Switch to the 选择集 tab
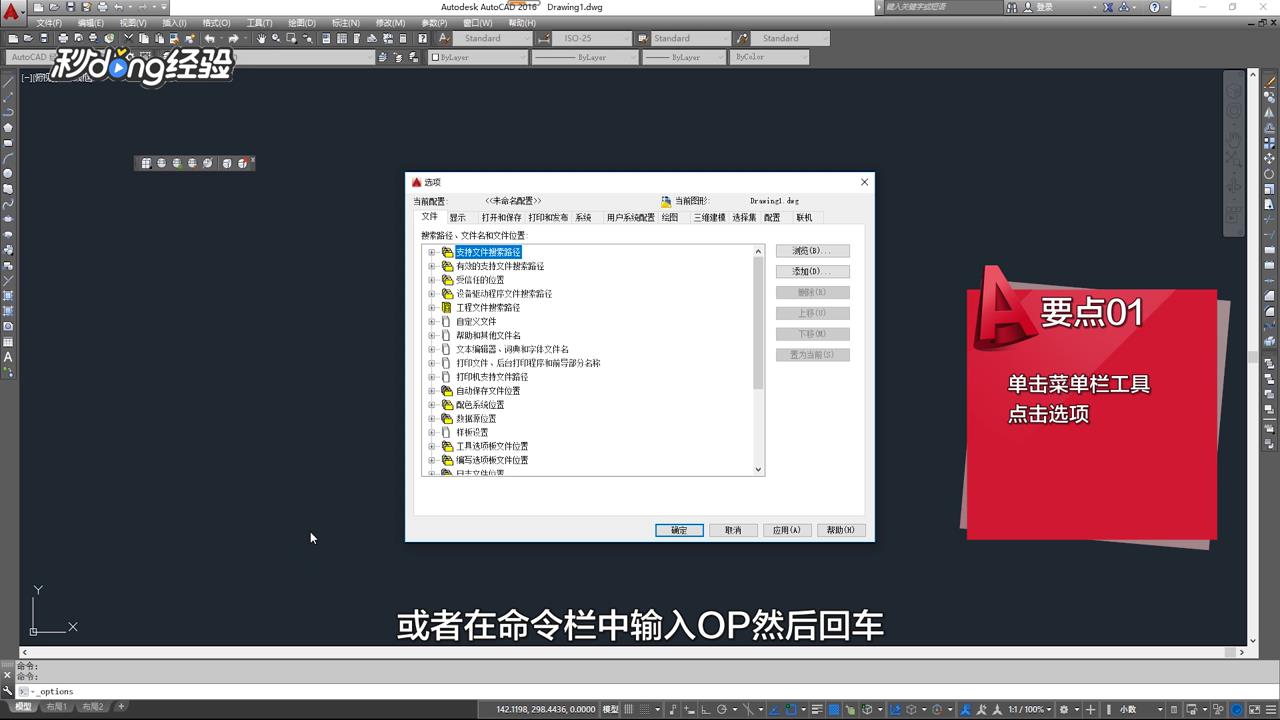The width and height of the screenshot is (1280, 720). click(x=744, y=217)
